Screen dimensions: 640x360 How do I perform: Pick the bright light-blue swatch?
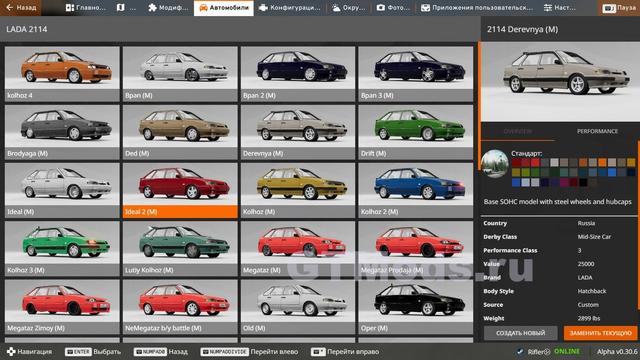pyautogui.click(x=612, y=172)
